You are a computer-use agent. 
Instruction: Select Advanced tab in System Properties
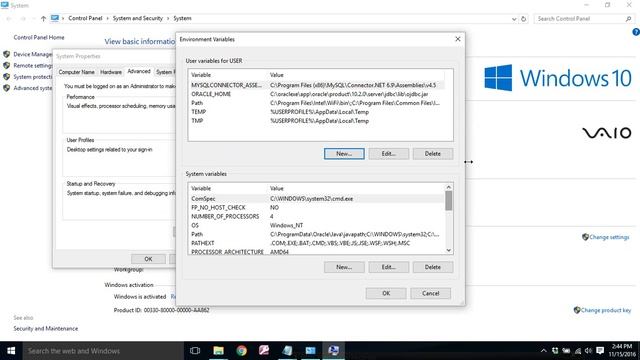139,71
